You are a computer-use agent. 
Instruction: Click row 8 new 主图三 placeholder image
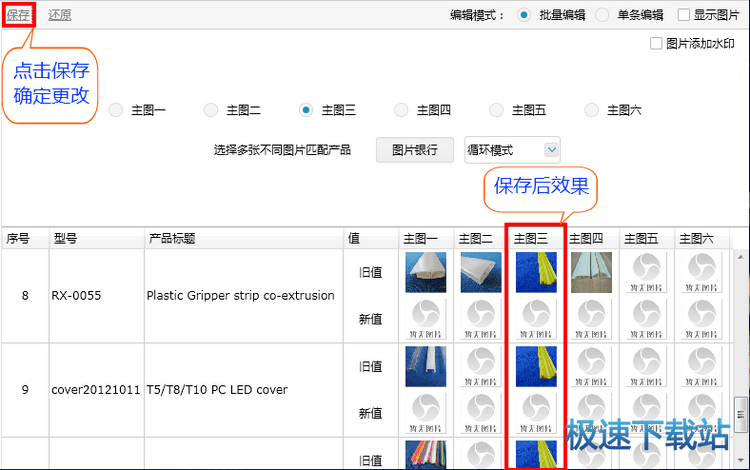click(536, 319)
